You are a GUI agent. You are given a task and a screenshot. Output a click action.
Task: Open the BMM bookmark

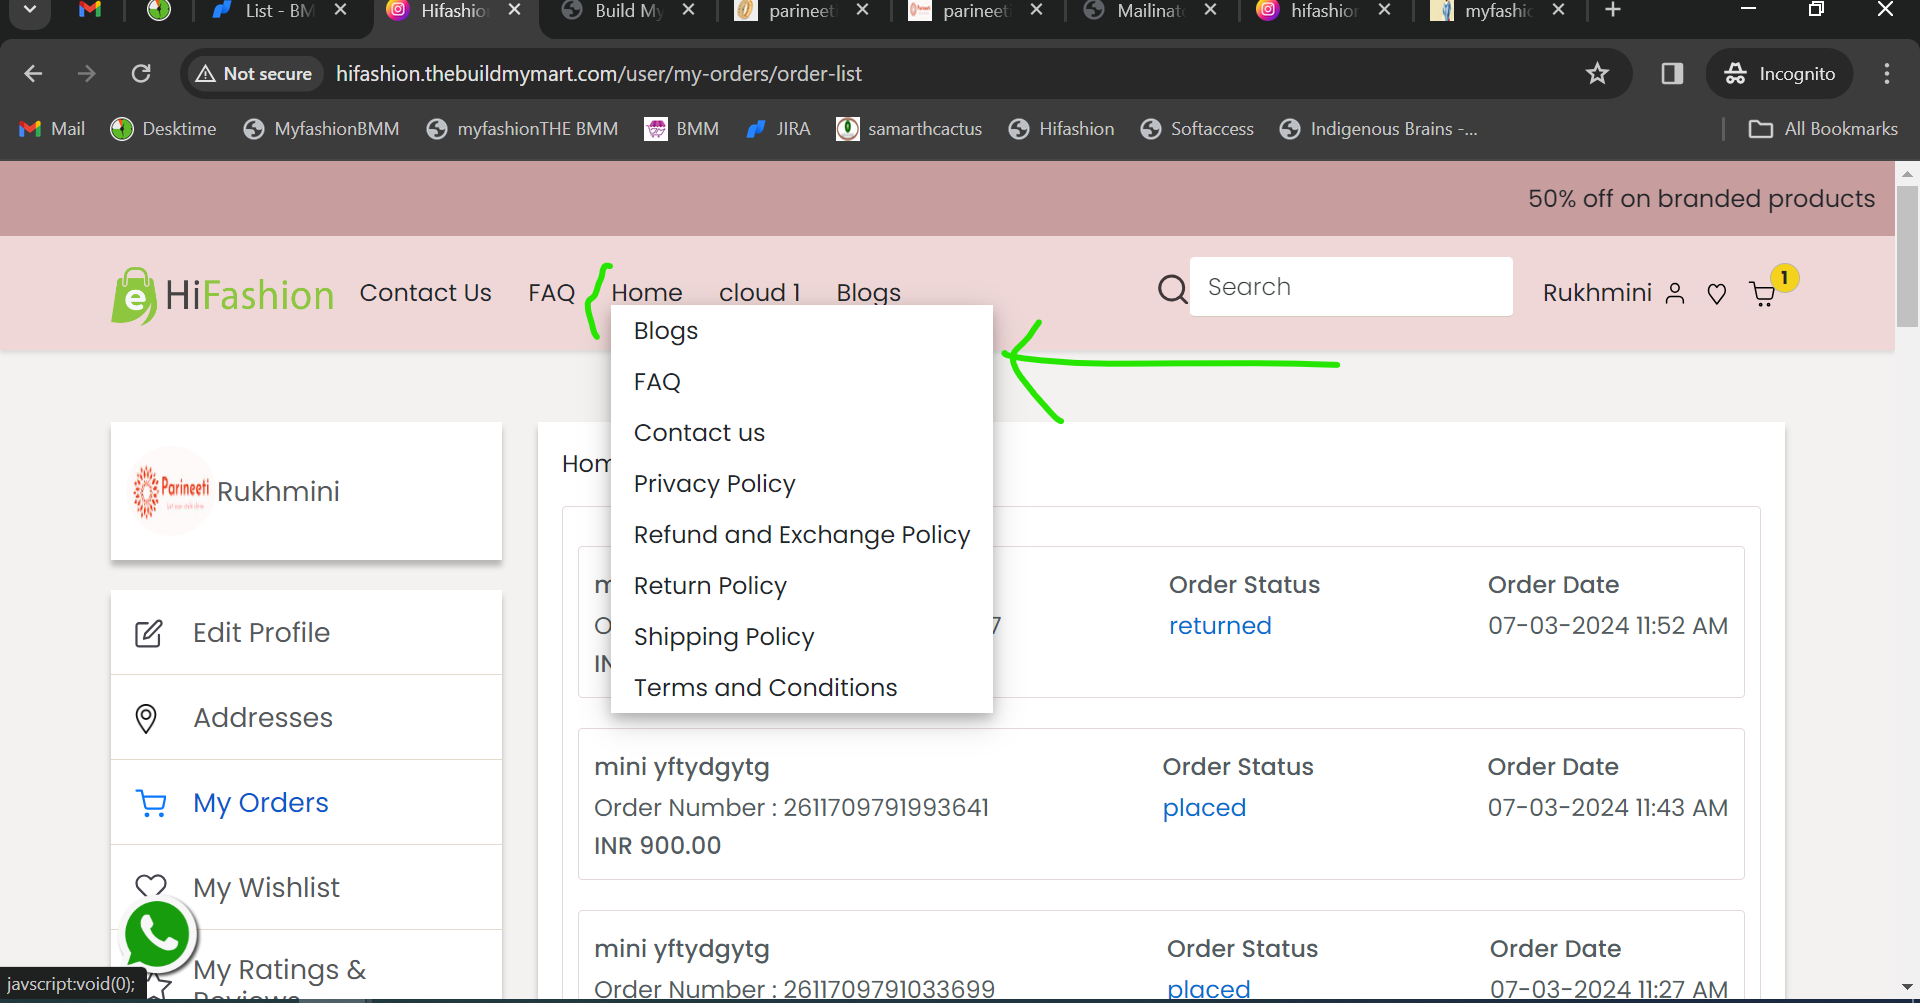tap(682, 129)
